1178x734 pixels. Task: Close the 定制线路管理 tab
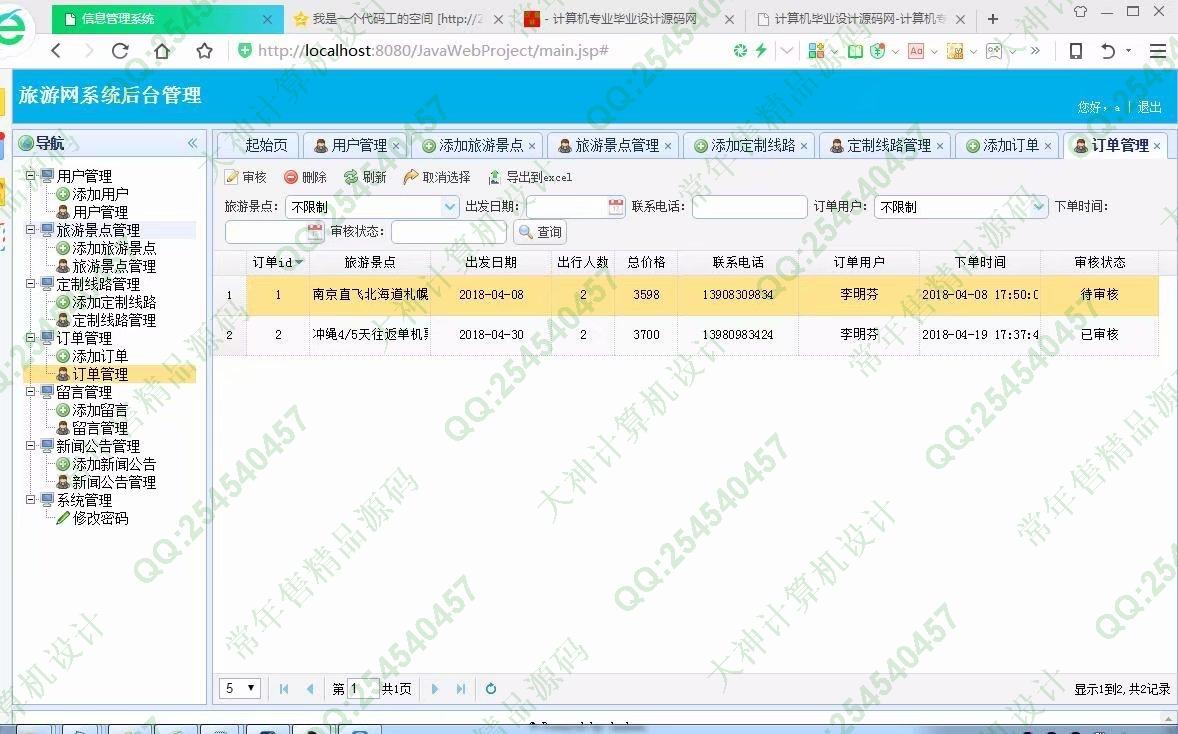940,146
